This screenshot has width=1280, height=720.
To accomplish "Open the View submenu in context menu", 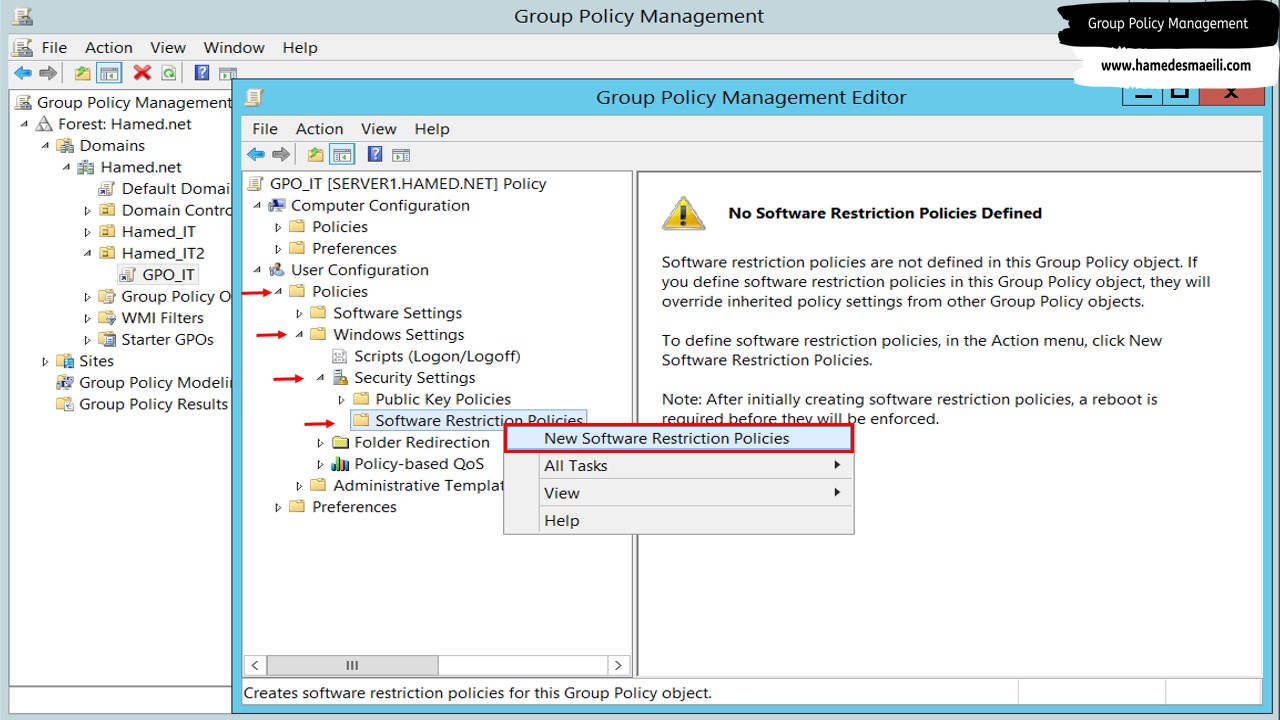I will pyautogui.click(x=678, y=493).
